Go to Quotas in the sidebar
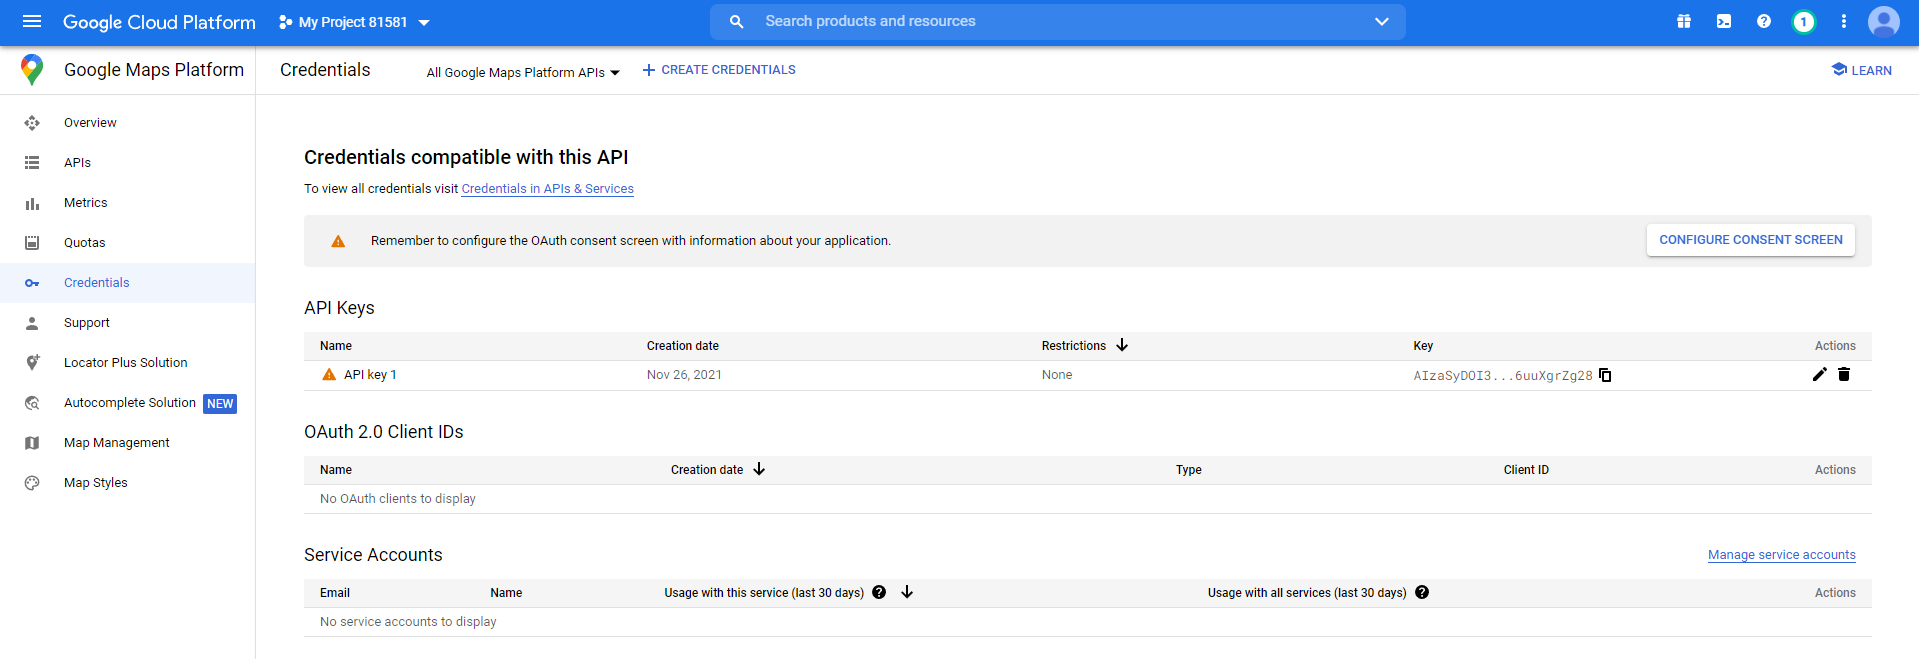 (x=85, y=243)
